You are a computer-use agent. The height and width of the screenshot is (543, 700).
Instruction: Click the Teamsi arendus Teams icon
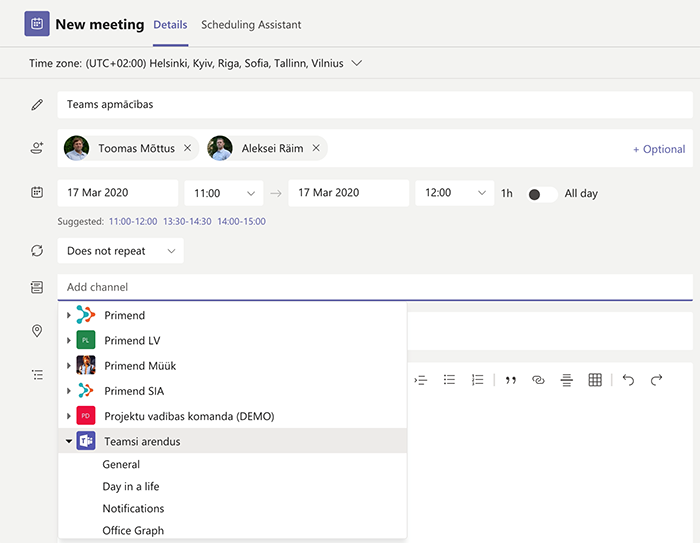point(86,441)
